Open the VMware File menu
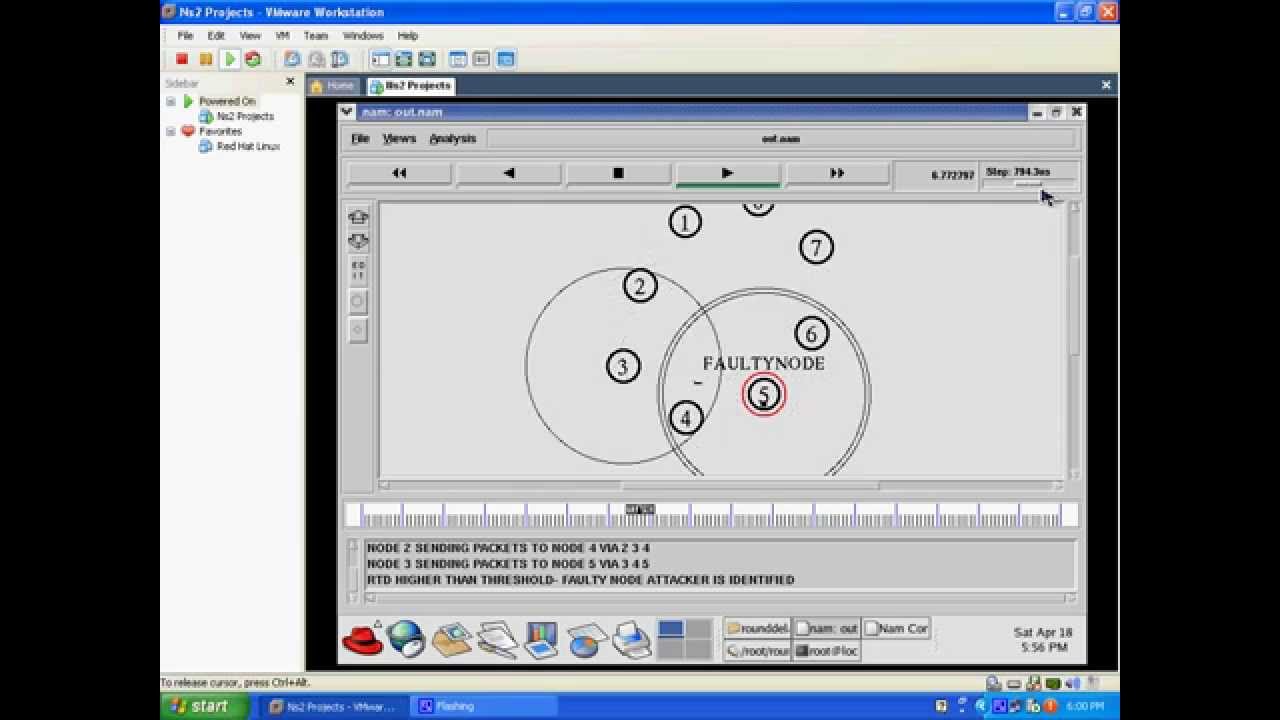This screenshot has width=1280, height=720. coord(185,35)
